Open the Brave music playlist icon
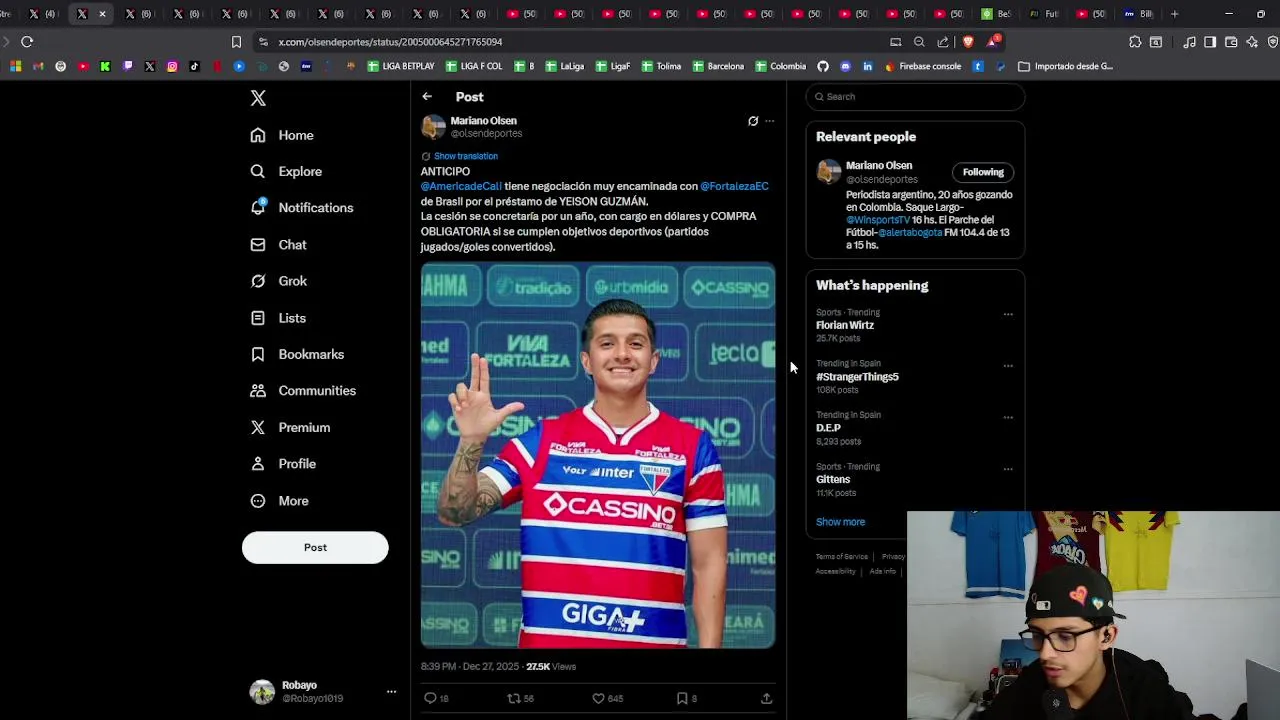 1189,42
